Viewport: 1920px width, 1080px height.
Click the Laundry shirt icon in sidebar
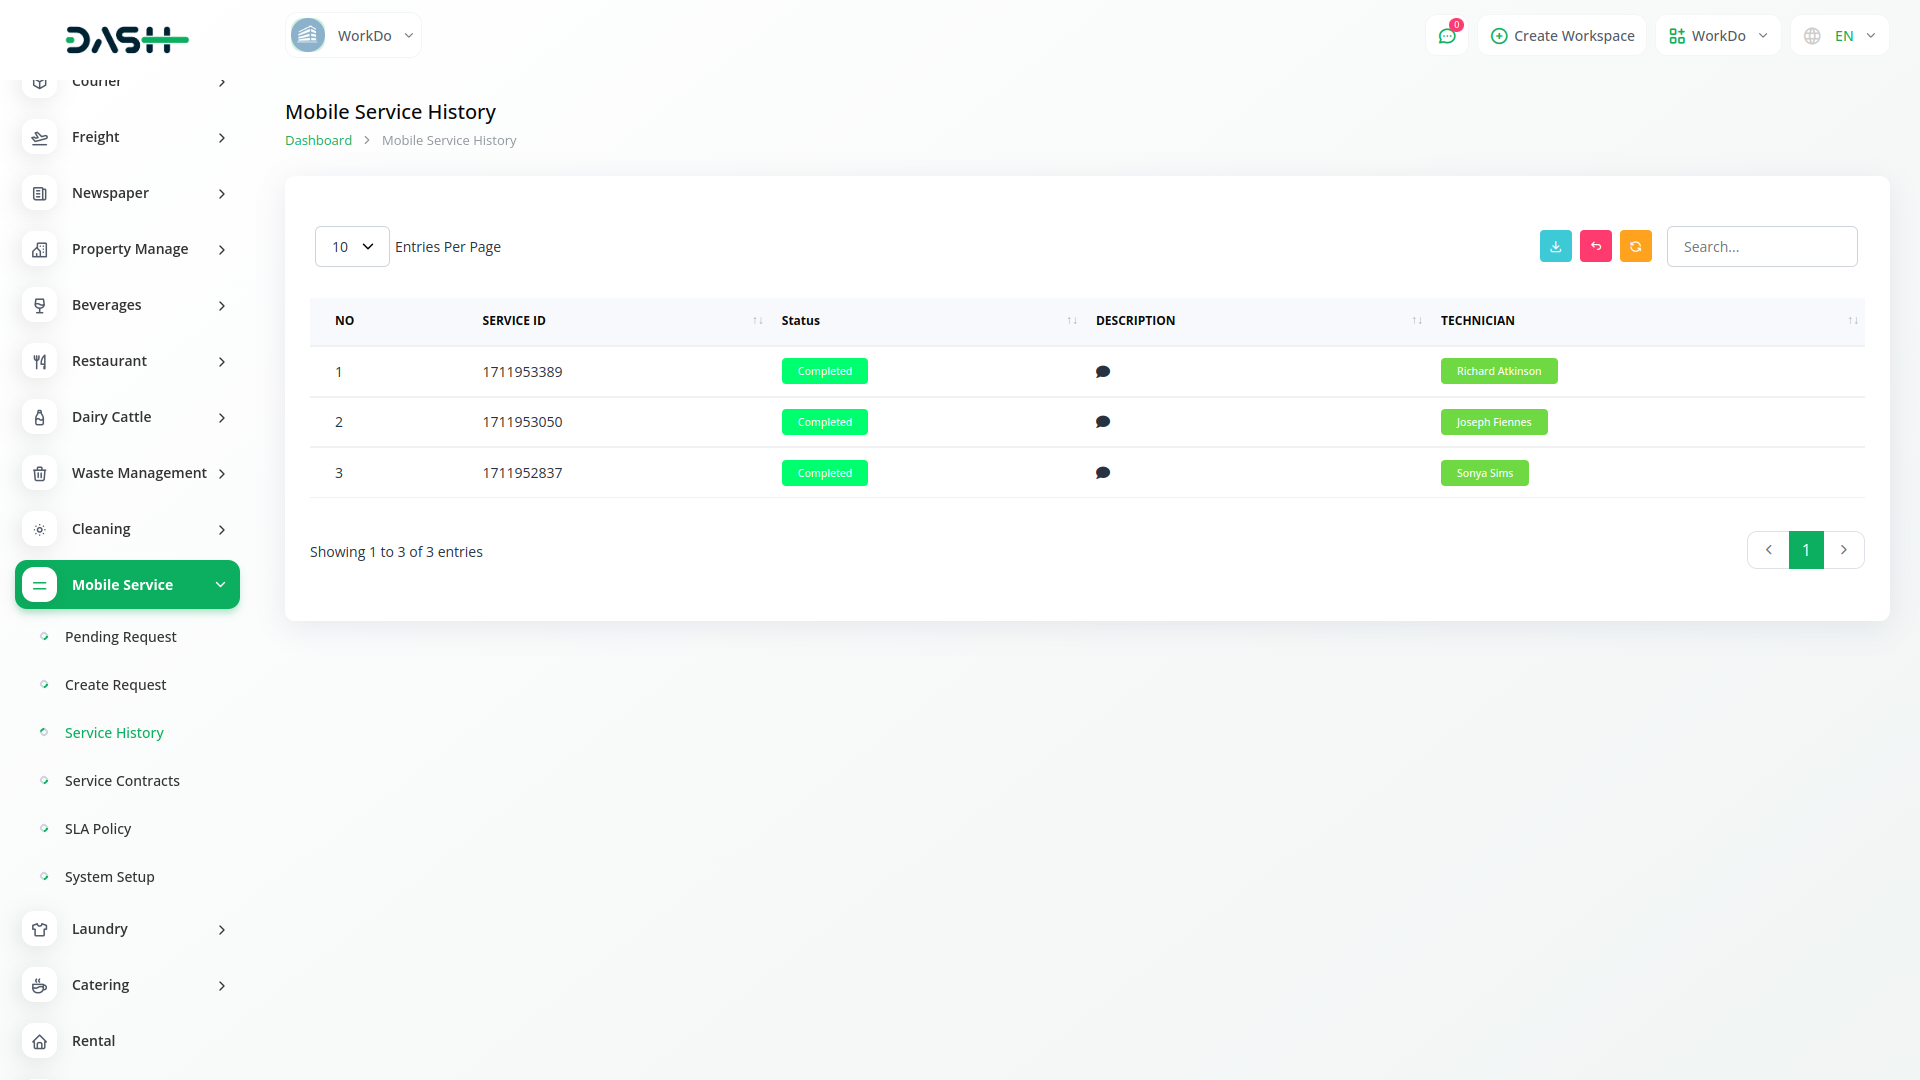pos(39,929)
